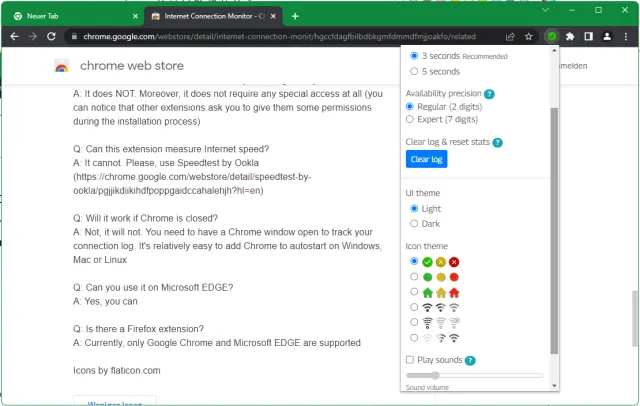This screenshot has height=406, width=640.
Task: Select the wifi-on-stand icon theme in fifth row
Action: [x=414, y=322]
